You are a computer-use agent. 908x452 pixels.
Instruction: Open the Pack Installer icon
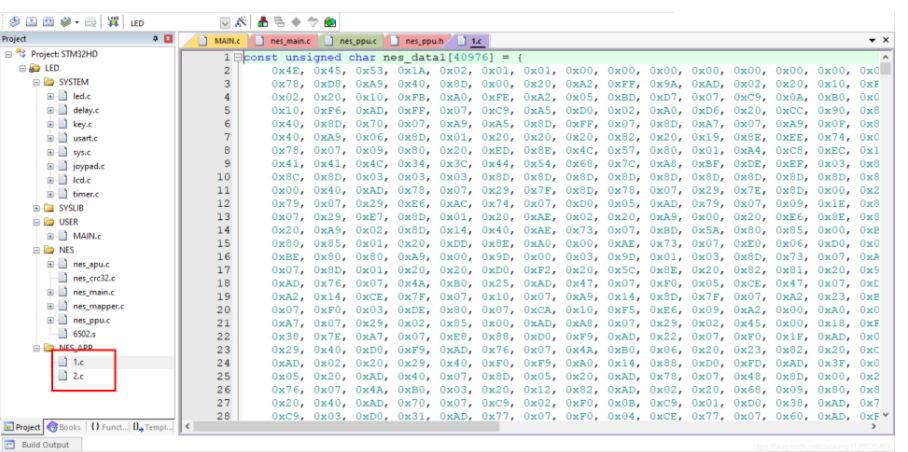tap(330, 22)
